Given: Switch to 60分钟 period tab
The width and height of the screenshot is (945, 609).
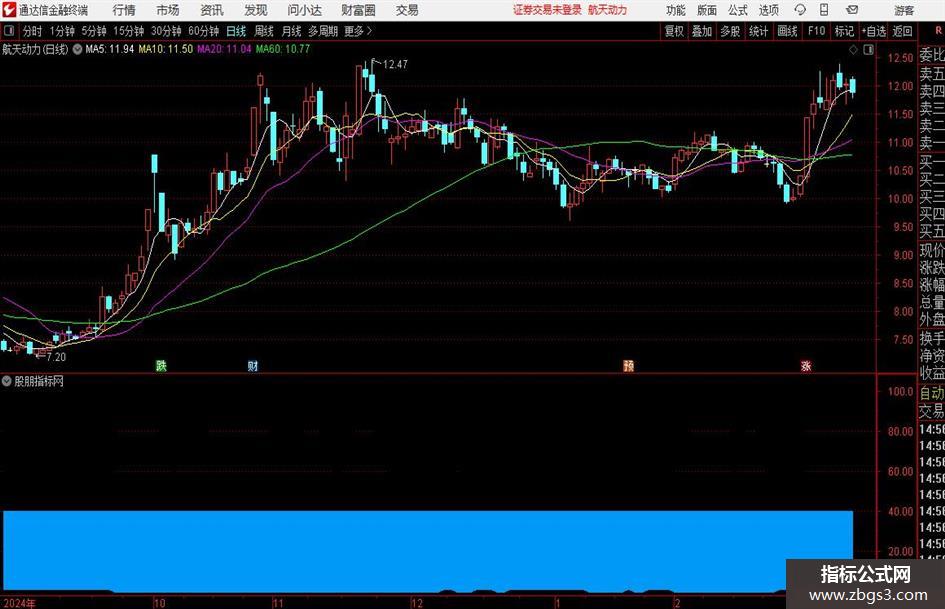Looking at the screenshot, I should click(204, 31).
